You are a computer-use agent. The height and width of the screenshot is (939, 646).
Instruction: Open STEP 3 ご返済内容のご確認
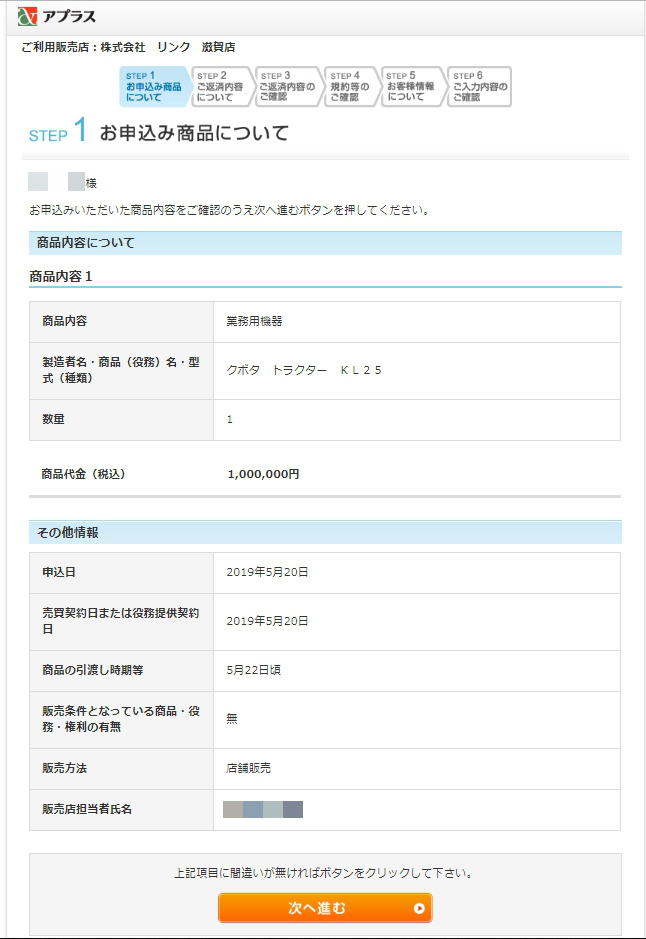[x=287, y=87]
